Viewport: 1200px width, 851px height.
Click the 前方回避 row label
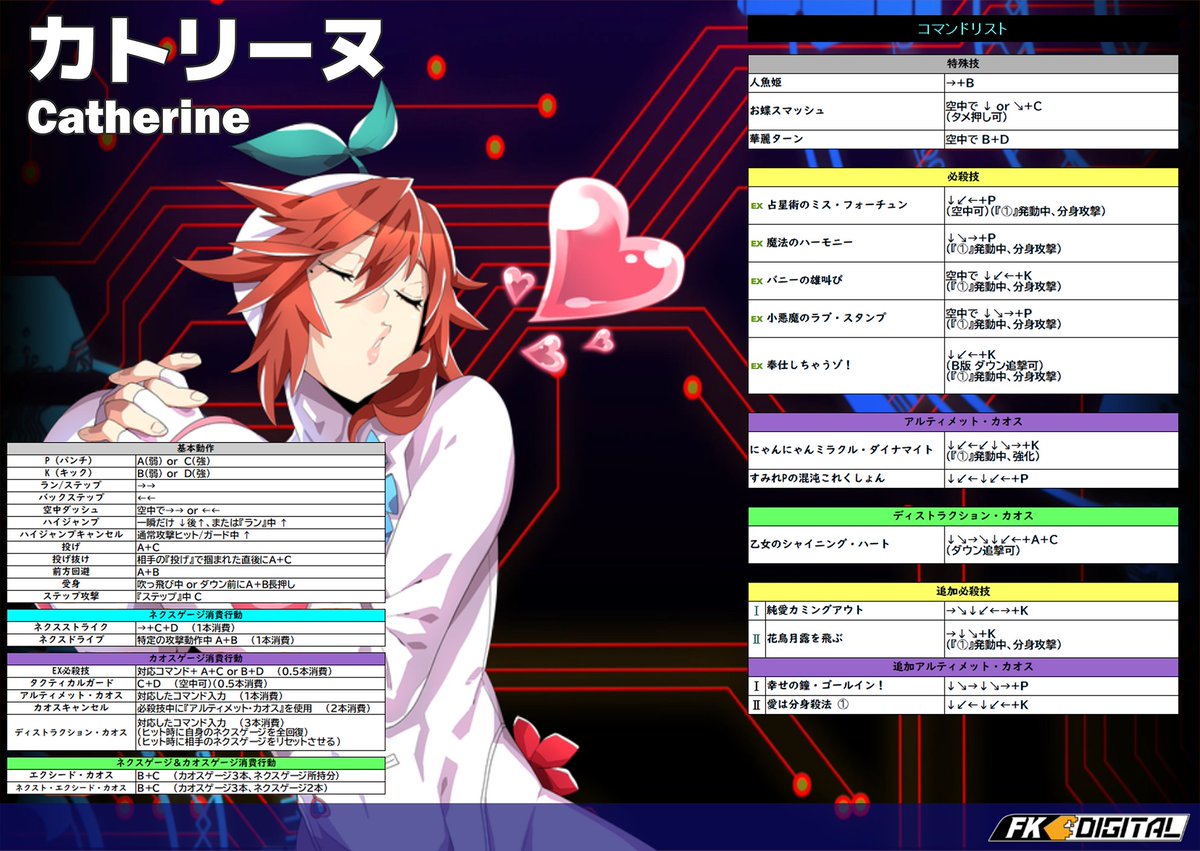[71, 571]
